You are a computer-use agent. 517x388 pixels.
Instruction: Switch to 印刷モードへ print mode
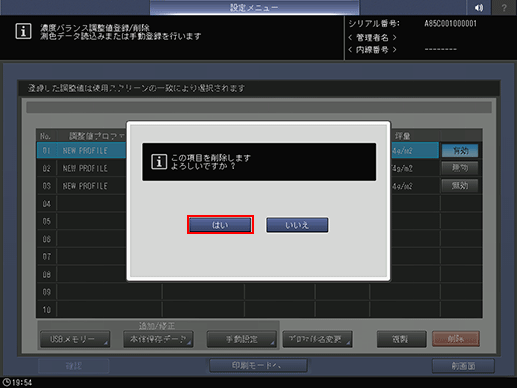[x=258, y=366]
